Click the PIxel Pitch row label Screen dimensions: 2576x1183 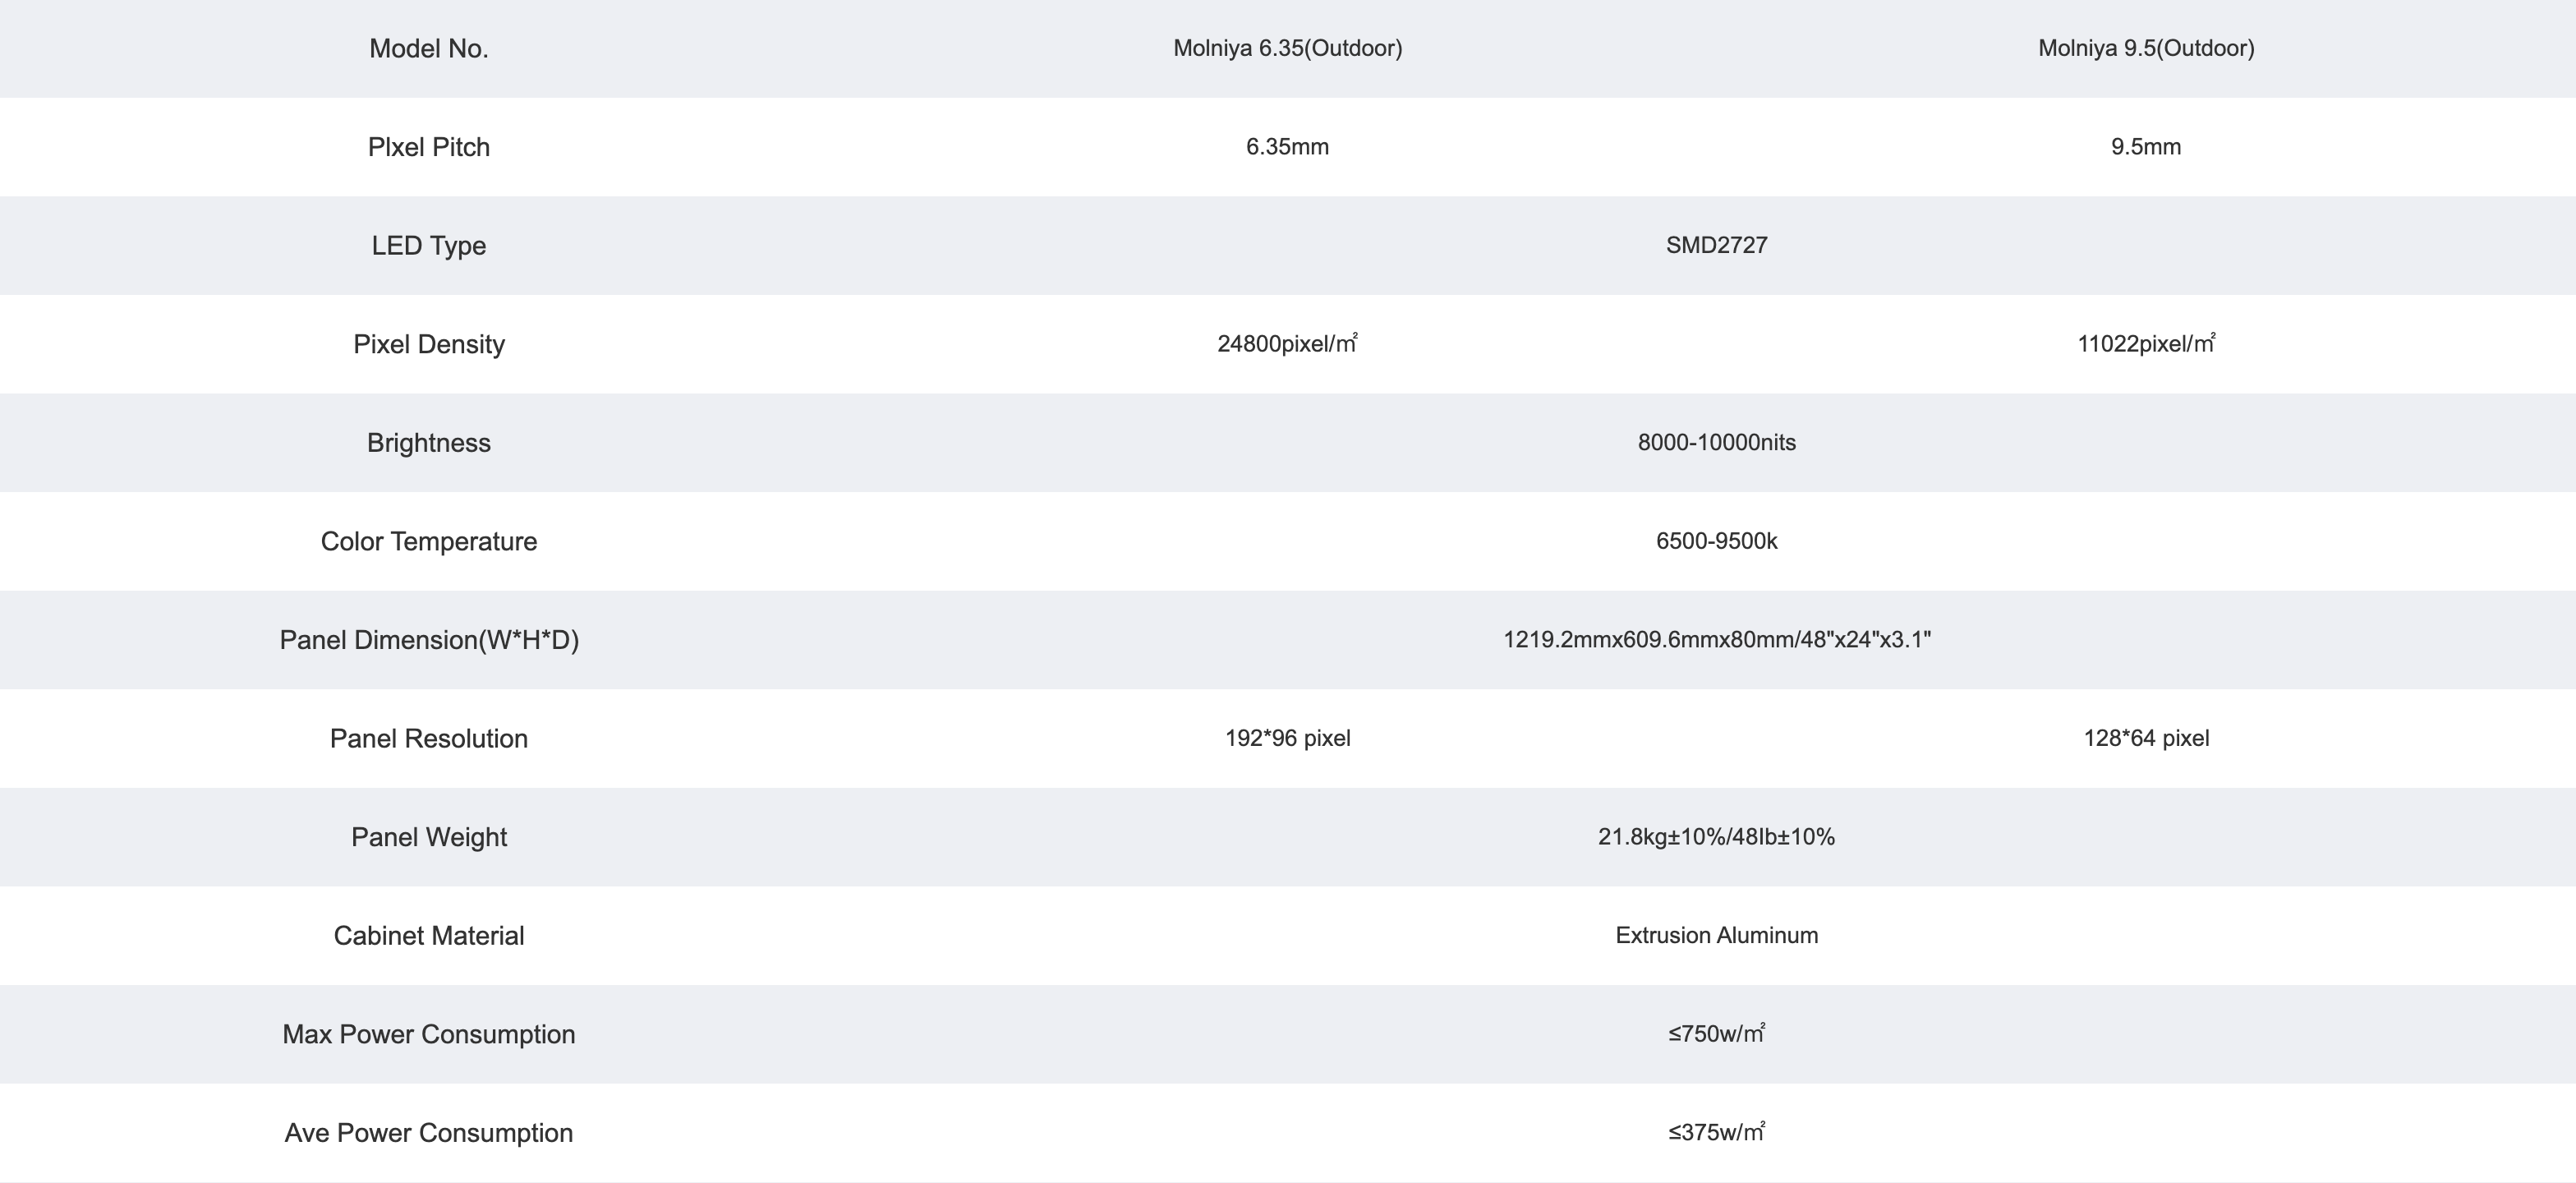(428, 147)
